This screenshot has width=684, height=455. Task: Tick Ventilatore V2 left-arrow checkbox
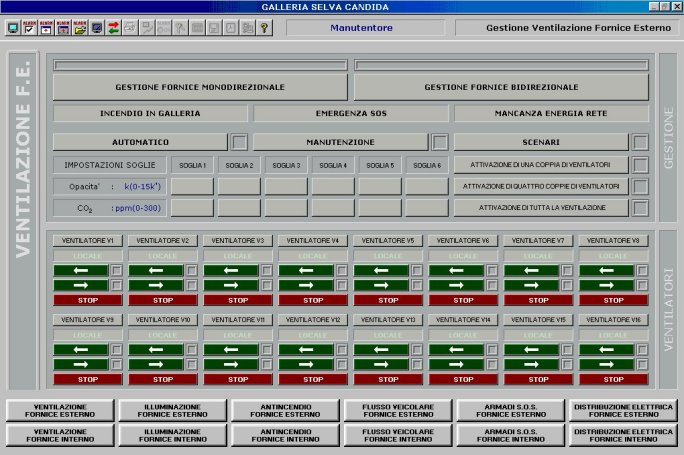tap(192, 270)
